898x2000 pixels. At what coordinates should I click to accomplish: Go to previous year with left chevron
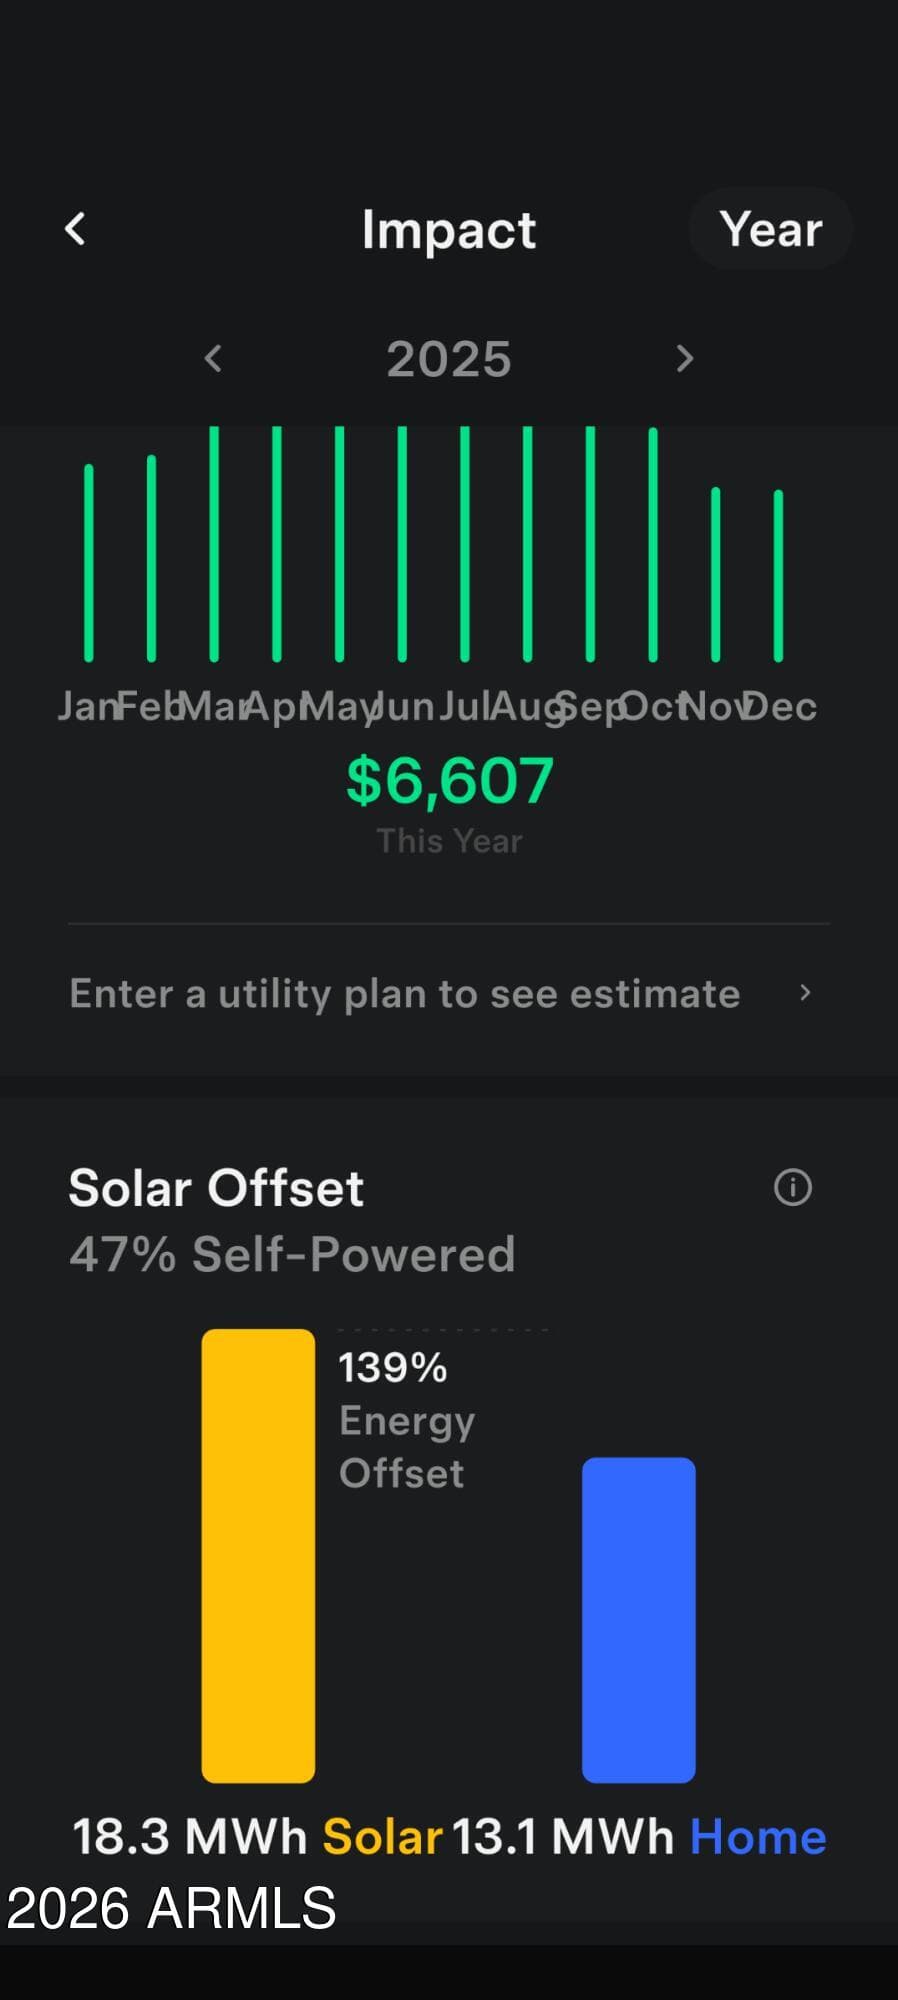click(212, 358)
